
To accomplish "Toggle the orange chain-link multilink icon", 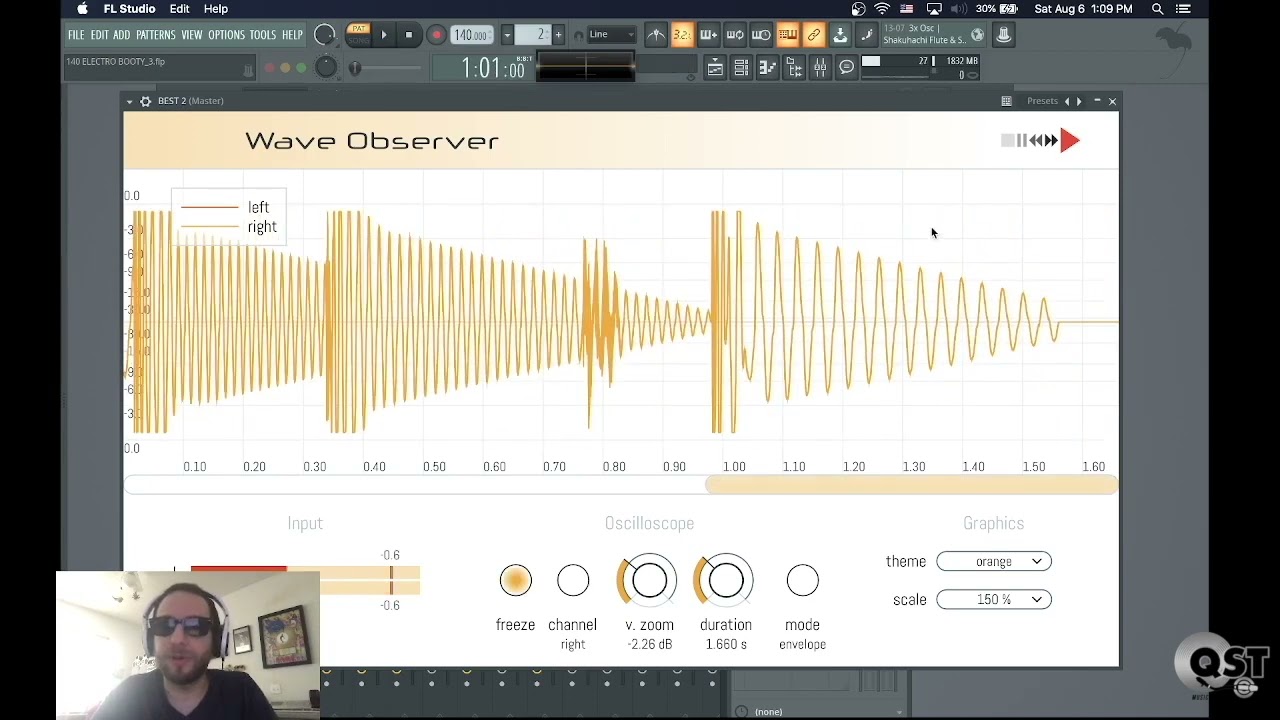I will point(813,35).
